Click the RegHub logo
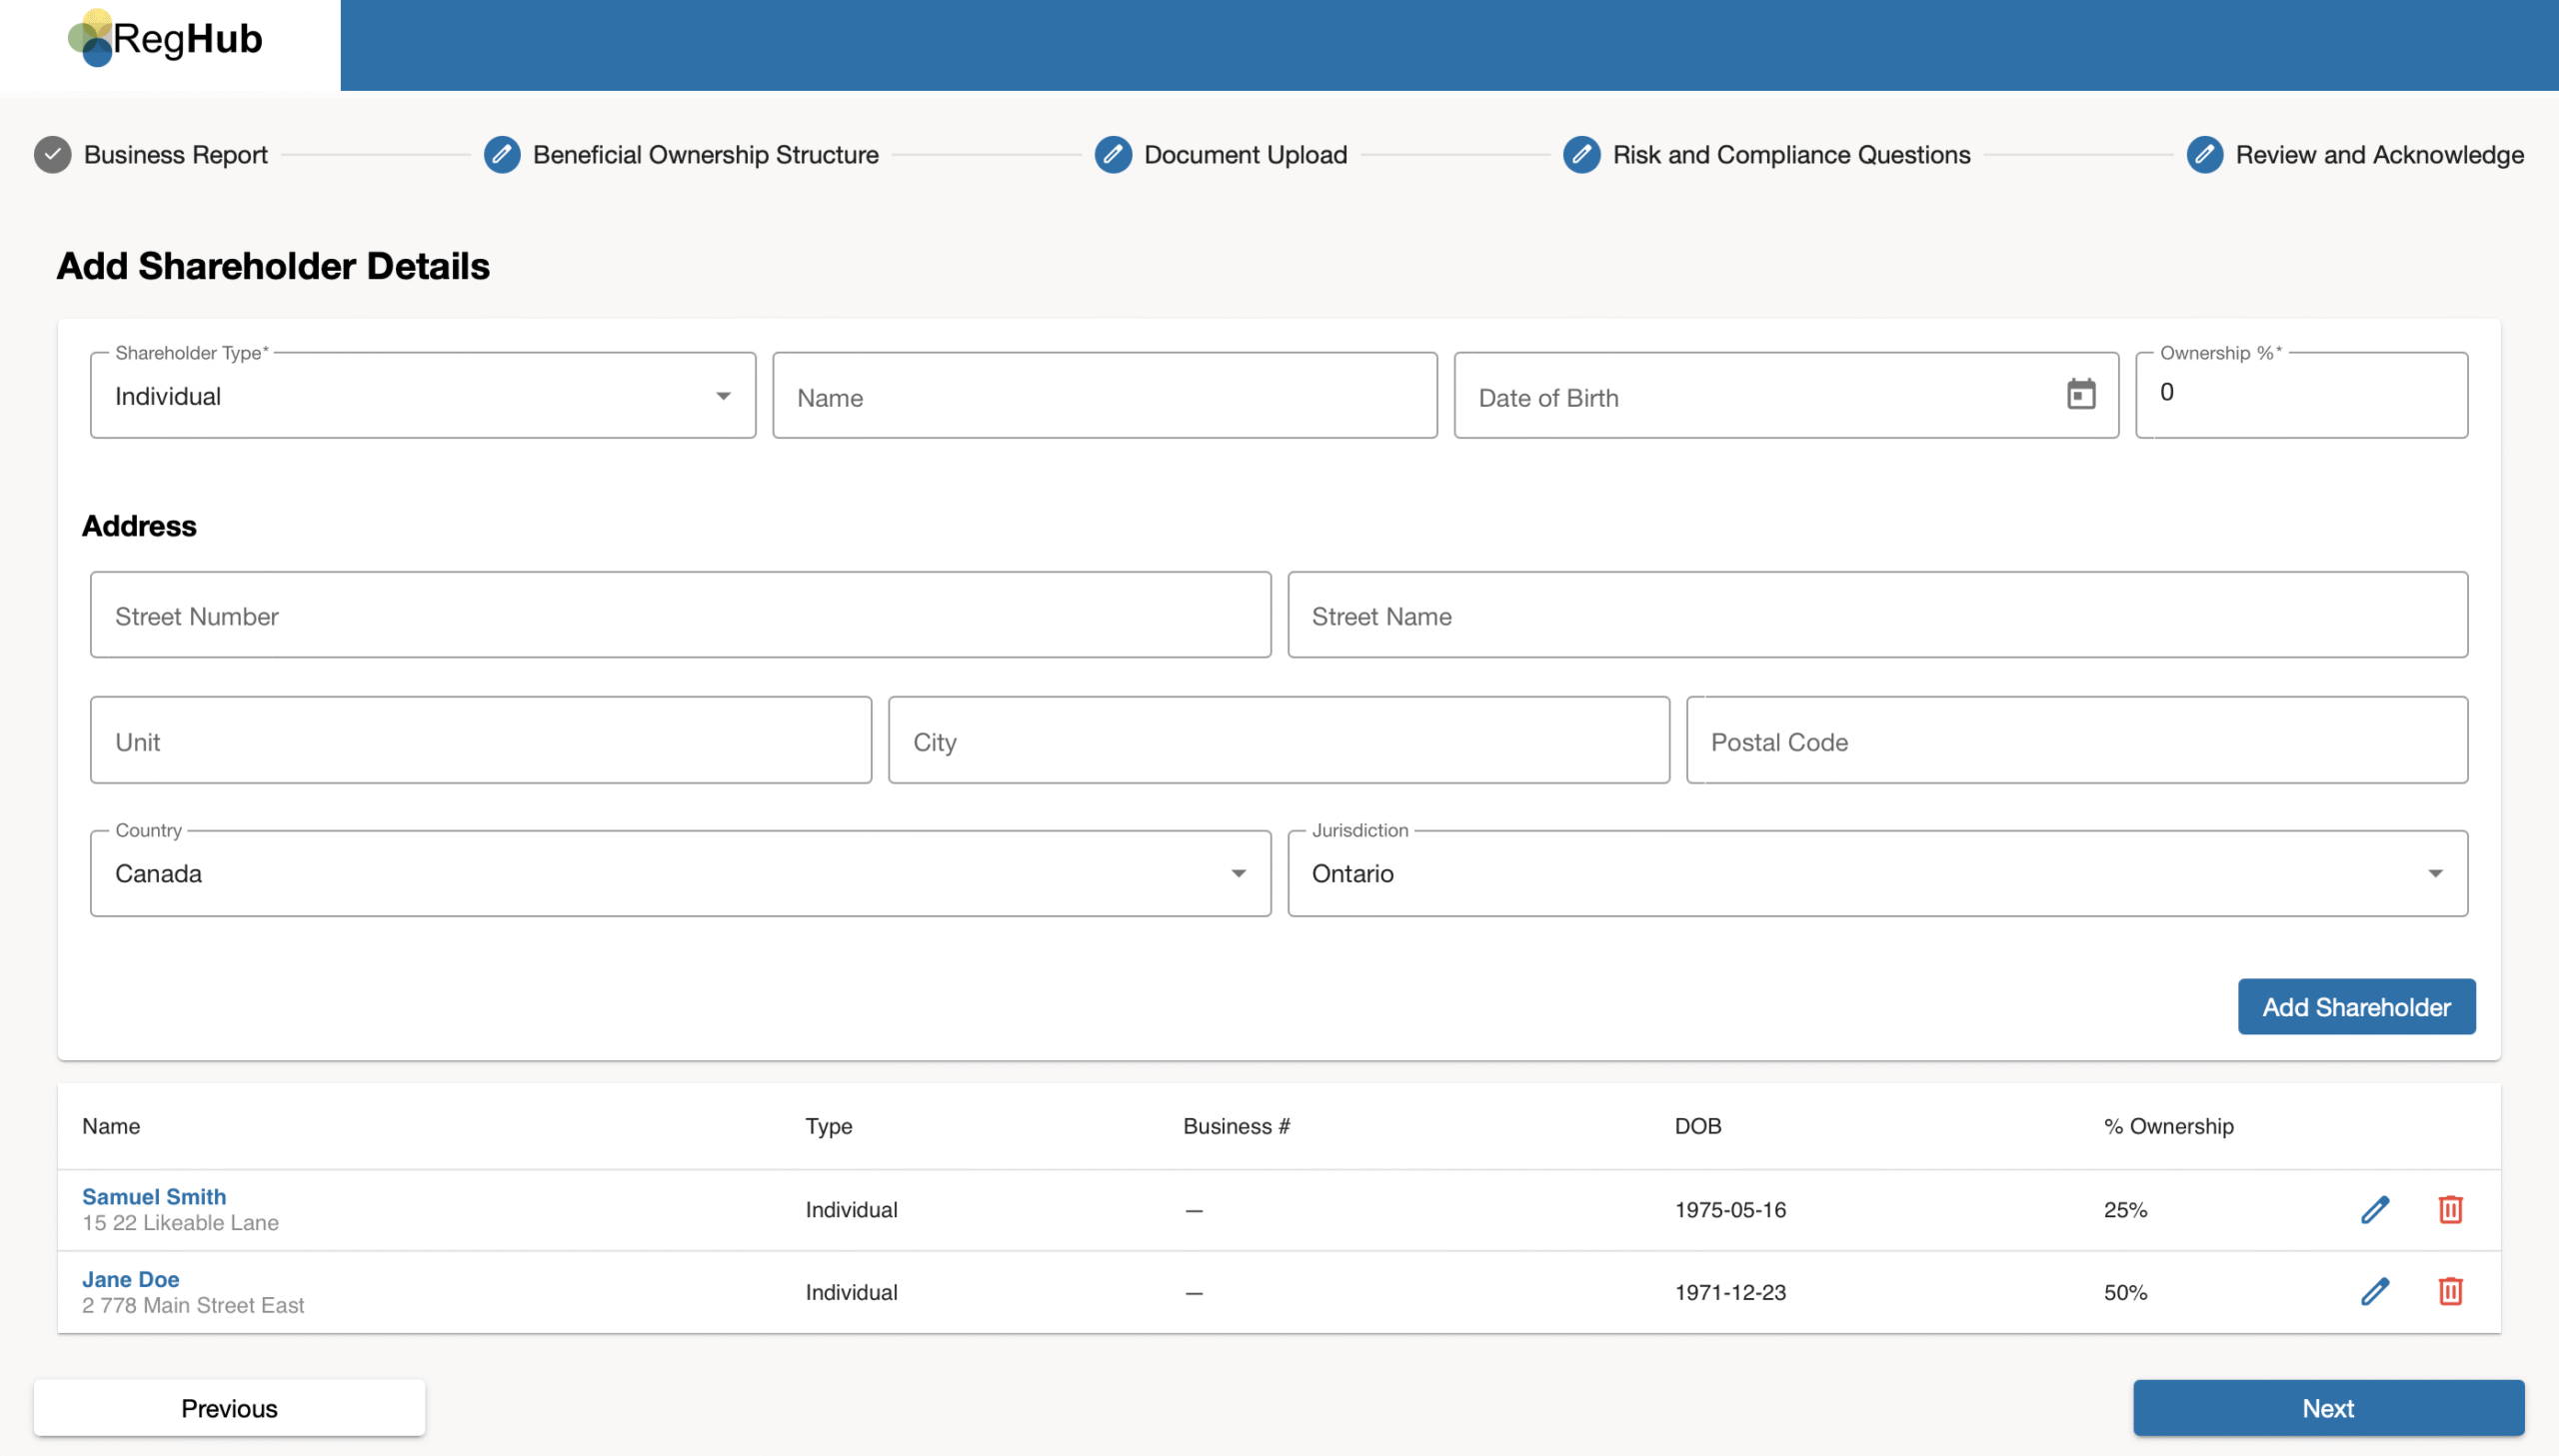 point(166,40)
